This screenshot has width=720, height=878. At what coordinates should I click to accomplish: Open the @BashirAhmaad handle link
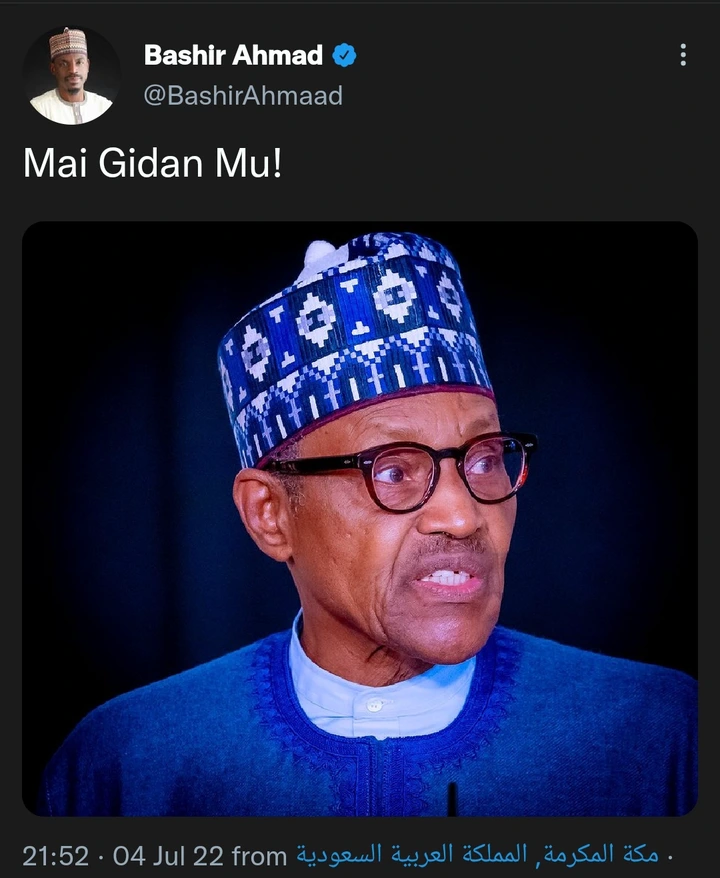[243, 95]
